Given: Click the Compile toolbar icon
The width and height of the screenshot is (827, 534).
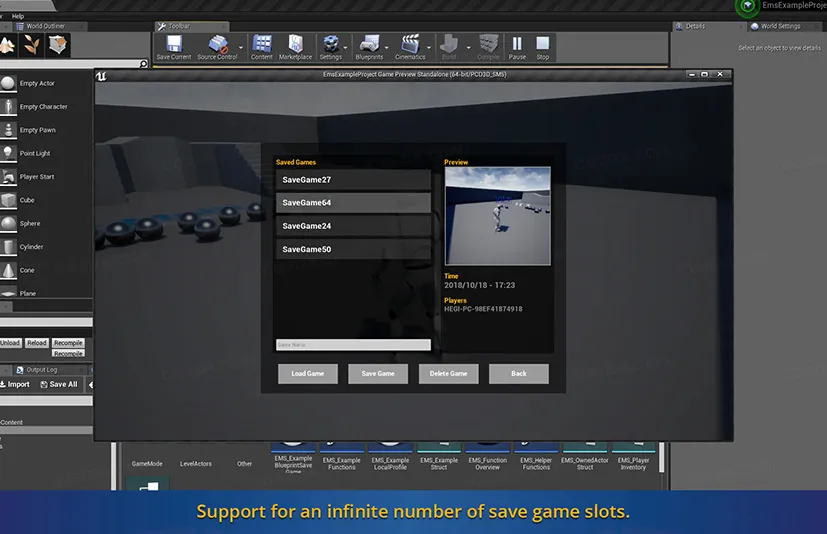Looking at the screenshot, I should click(x=488, y=47).
